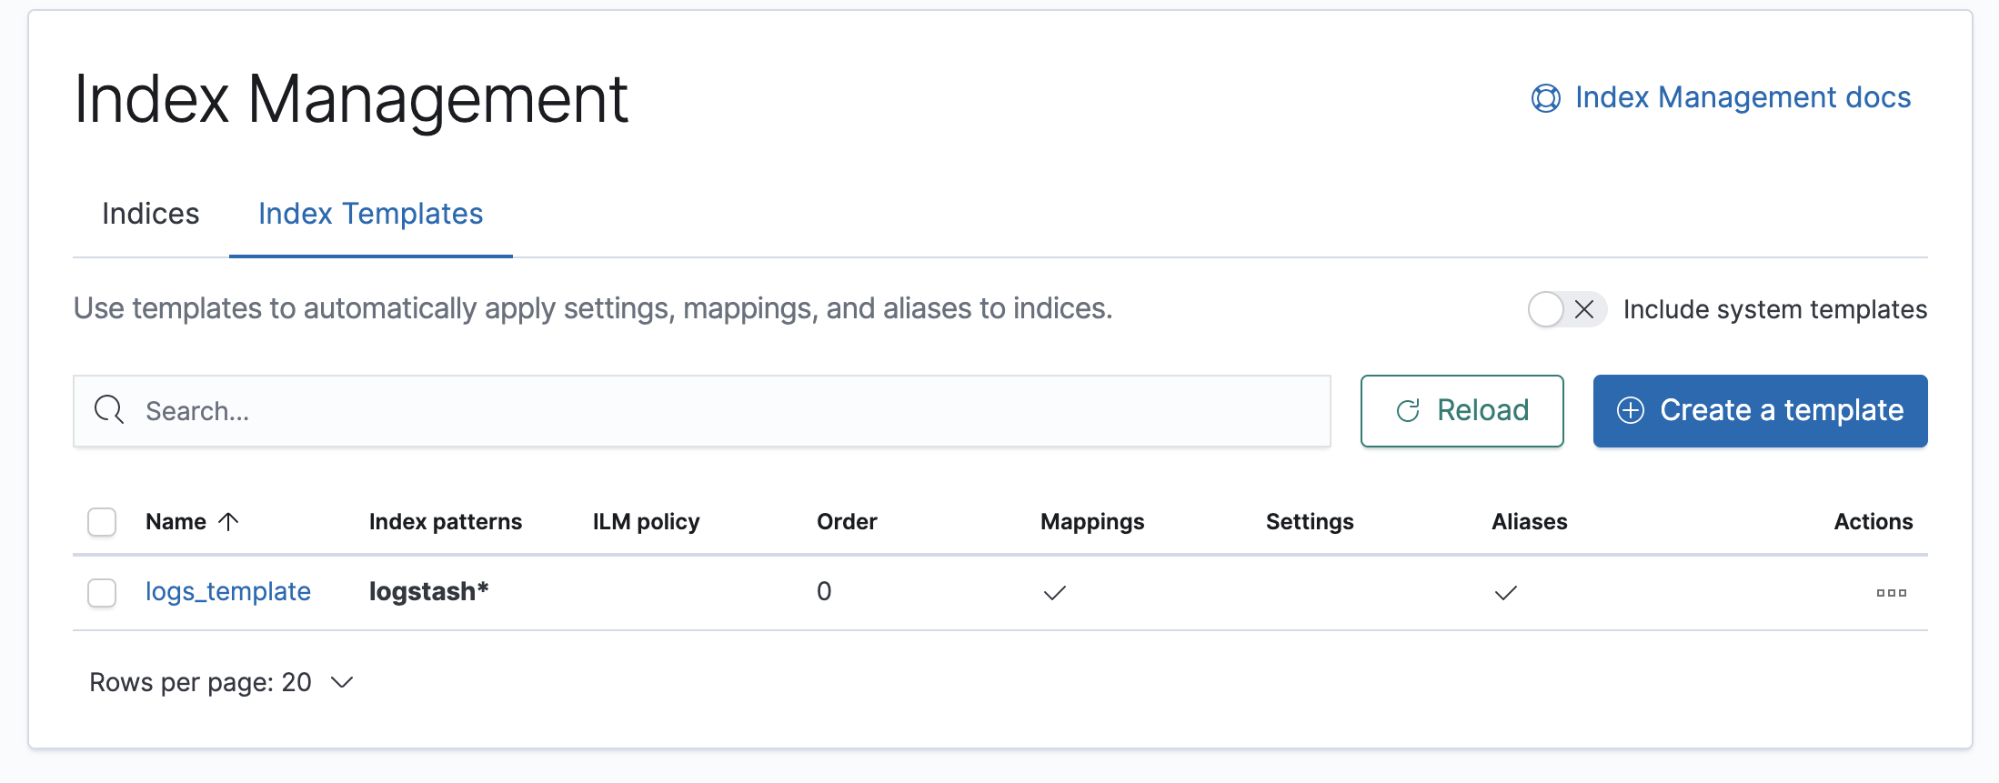Expand the Rows per page dropdown
1999x783 pixels.
[220, 683]
